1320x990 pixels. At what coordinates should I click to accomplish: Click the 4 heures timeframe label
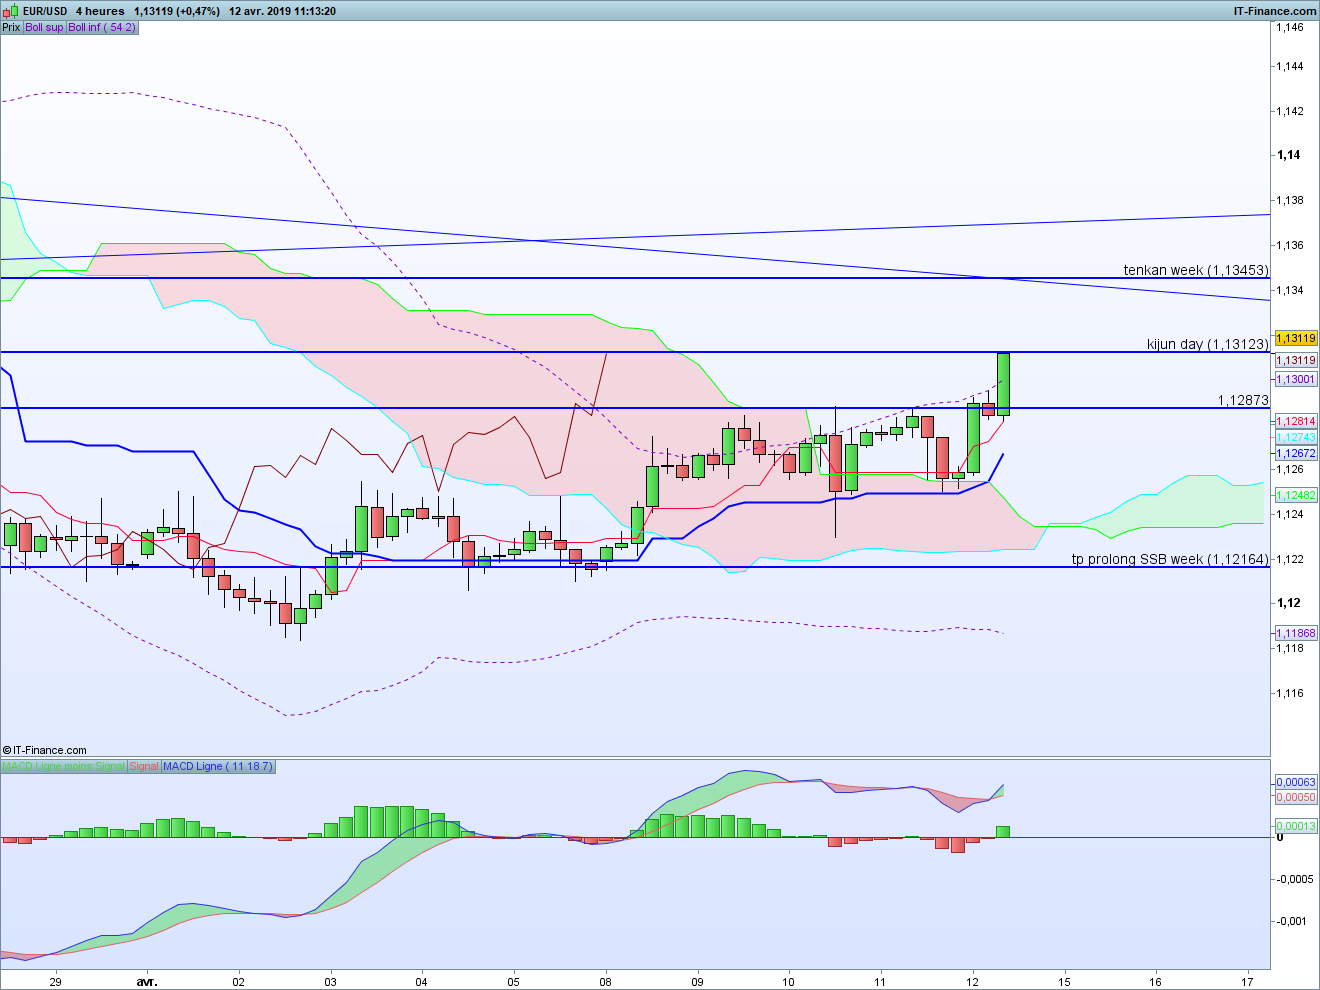pyautogui.click(x=100, y=11)
